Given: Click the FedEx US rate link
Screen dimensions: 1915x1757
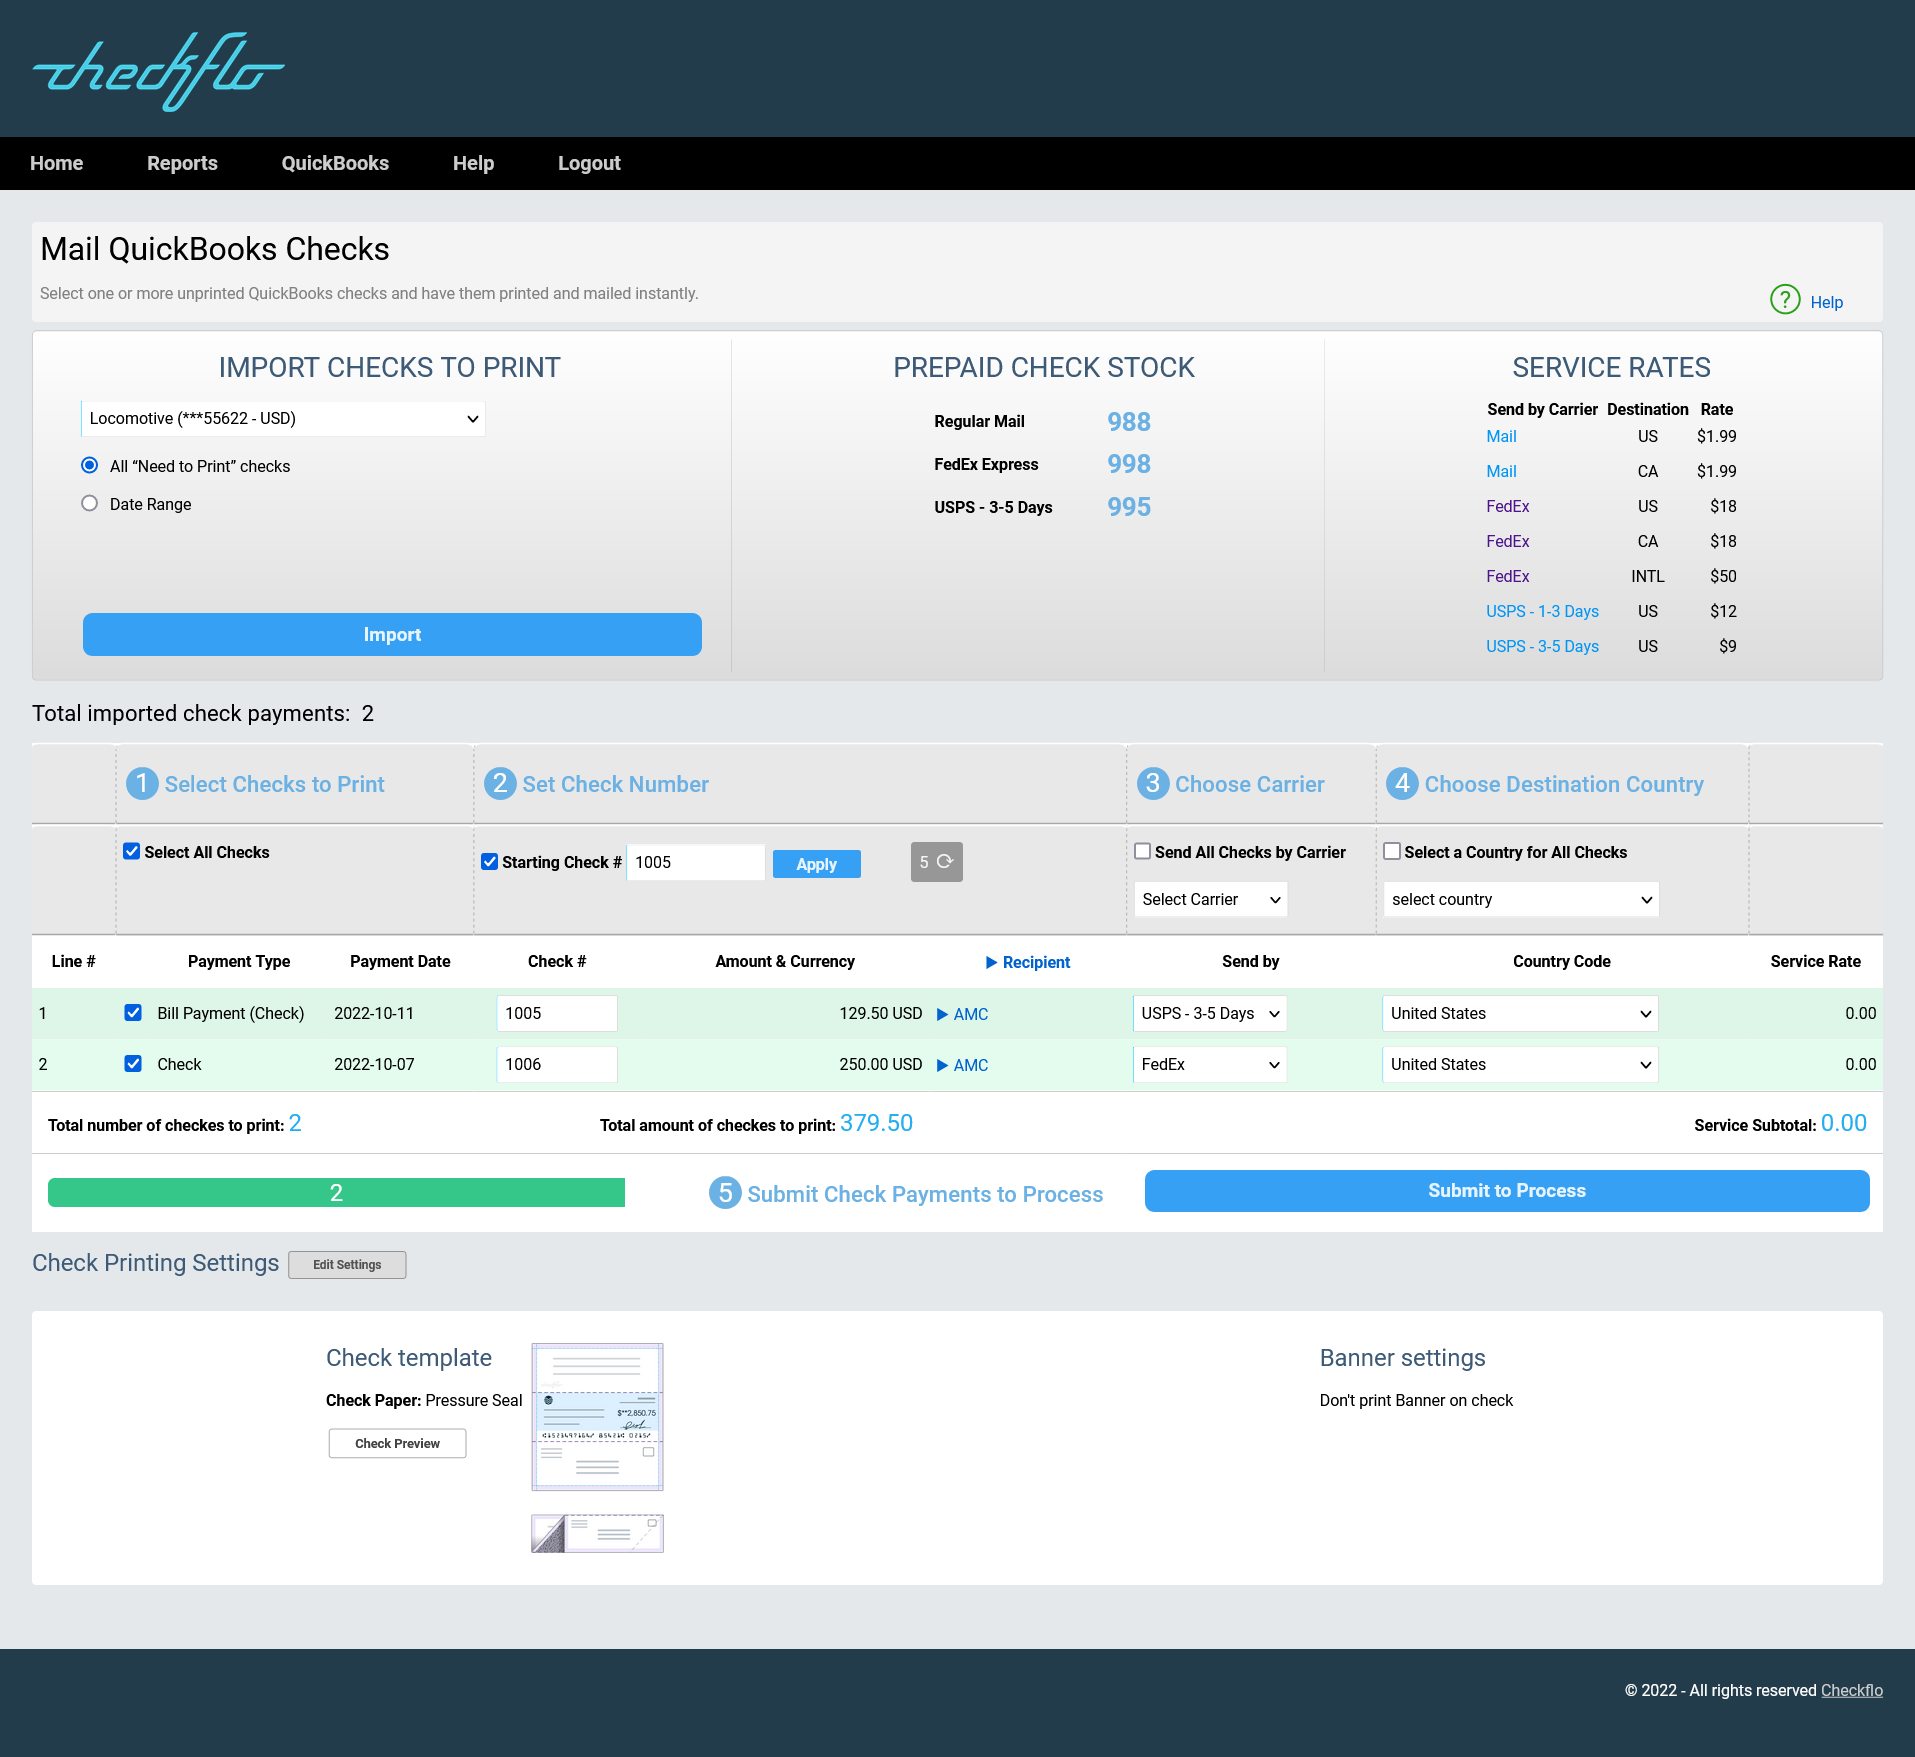Looking at the screenshot, I should click(1508, 506).
